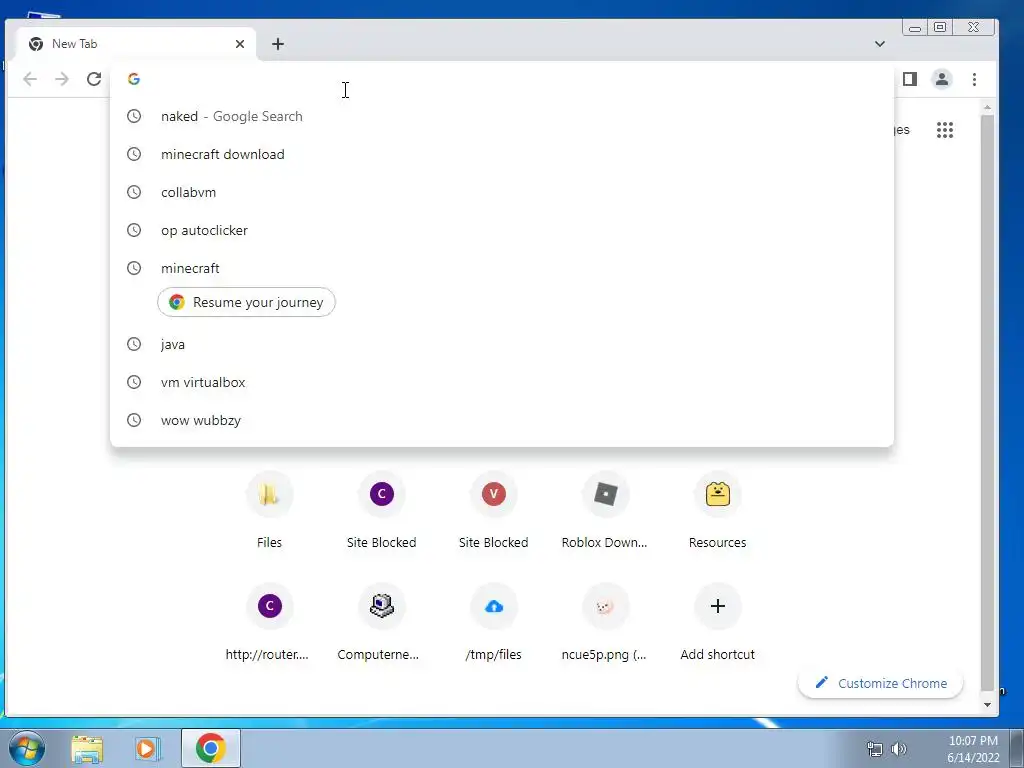The image size is (1024, 768).
Task: Open the Computerne... shortcut icon
Action: point(381,606)
